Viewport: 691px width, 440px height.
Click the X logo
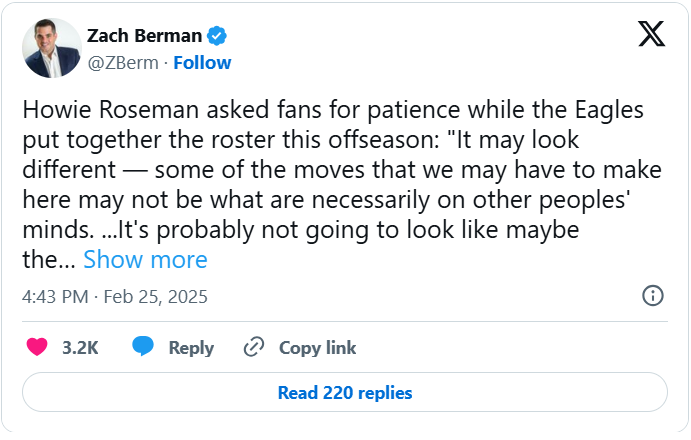click(x=651, y=36)
